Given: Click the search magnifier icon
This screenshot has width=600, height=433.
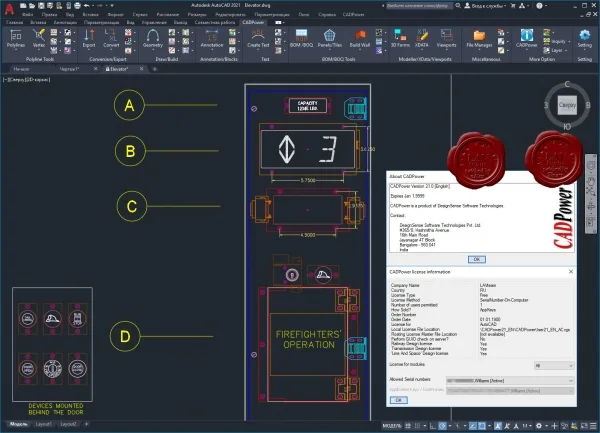Looking at the screenshot, I should 458,6.
